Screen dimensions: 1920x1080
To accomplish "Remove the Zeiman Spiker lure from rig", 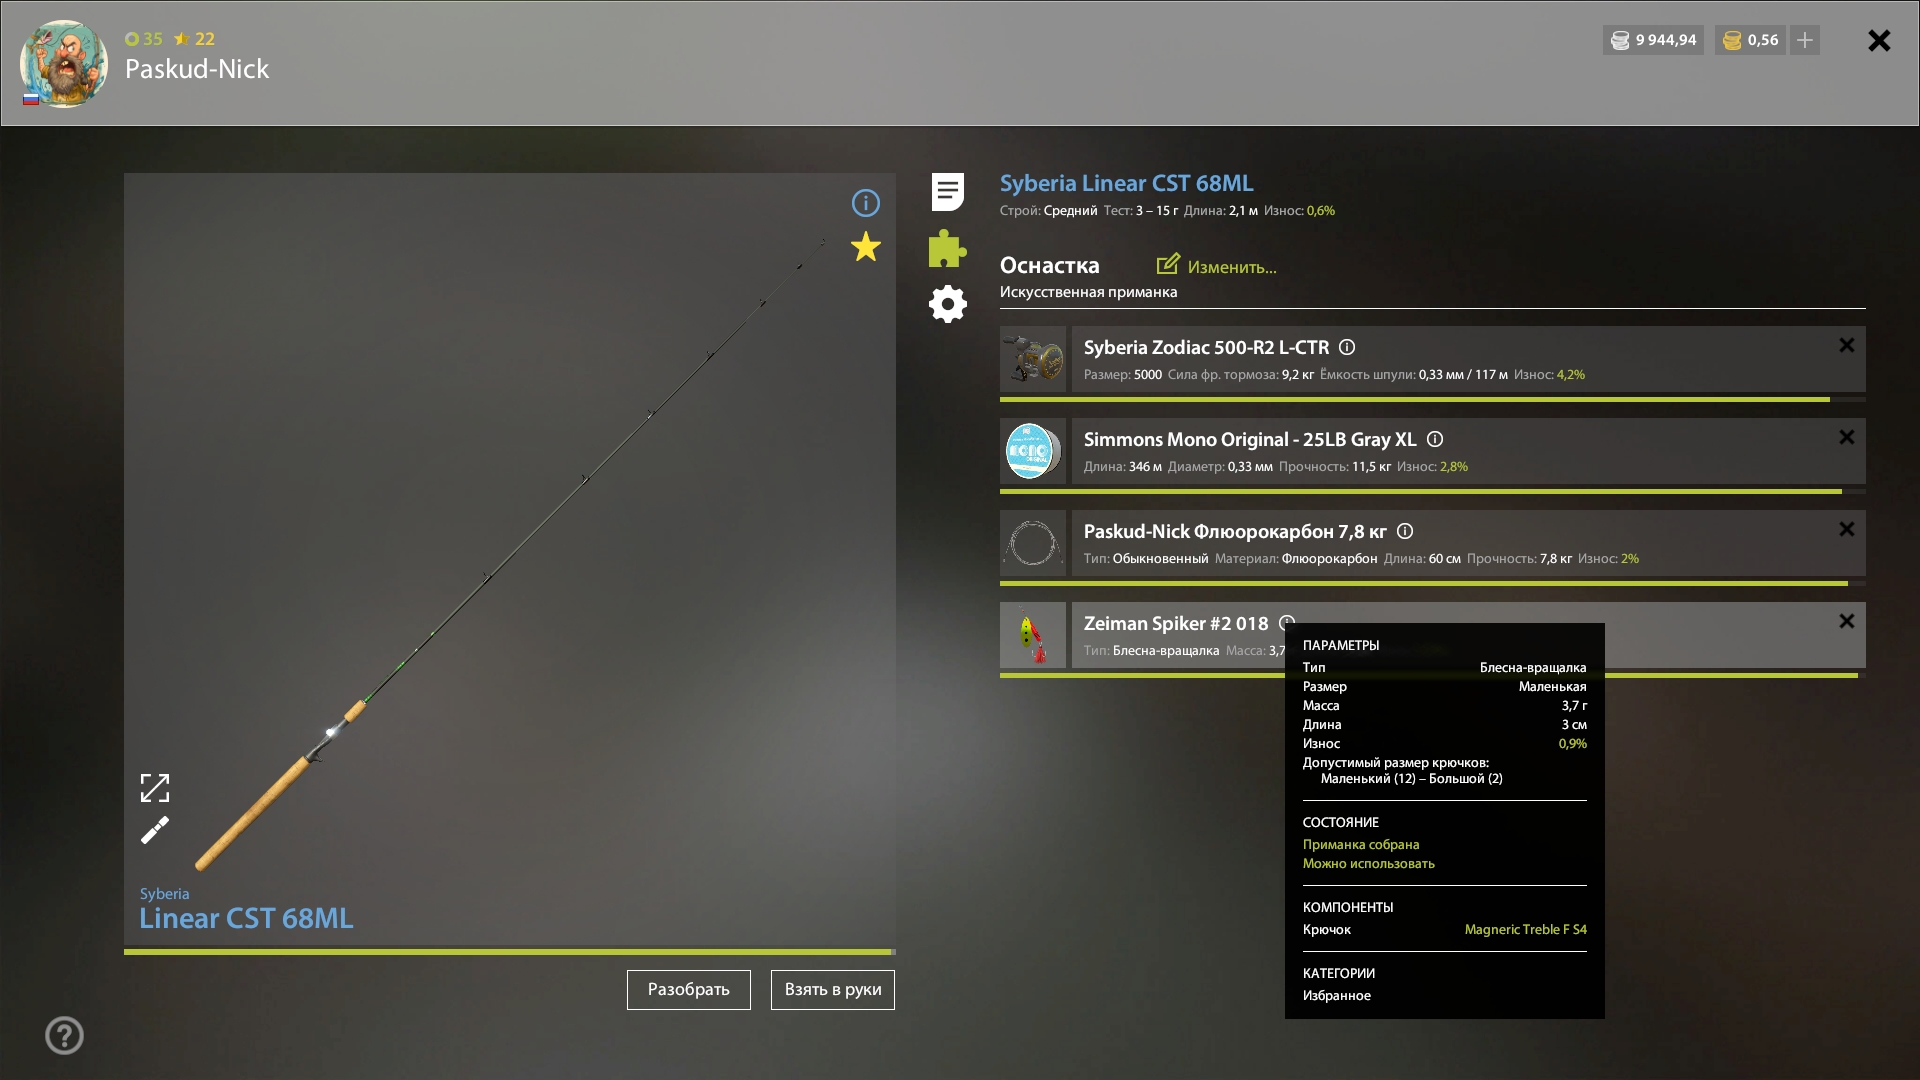I will [1847, 621].
